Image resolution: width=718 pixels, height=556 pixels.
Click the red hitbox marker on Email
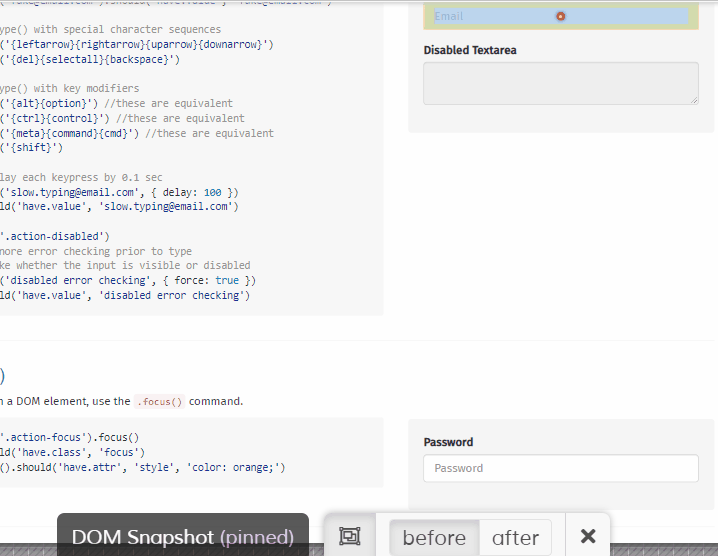(560, 16)
